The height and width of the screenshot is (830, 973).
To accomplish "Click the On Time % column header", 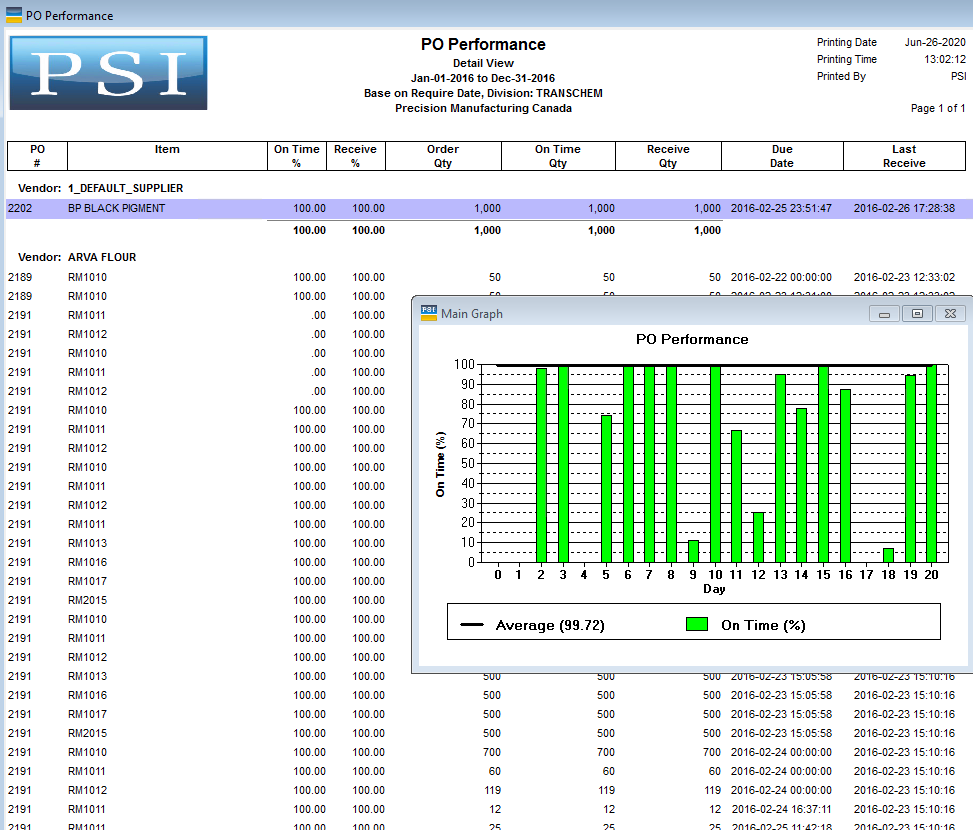I will (297, 156).
